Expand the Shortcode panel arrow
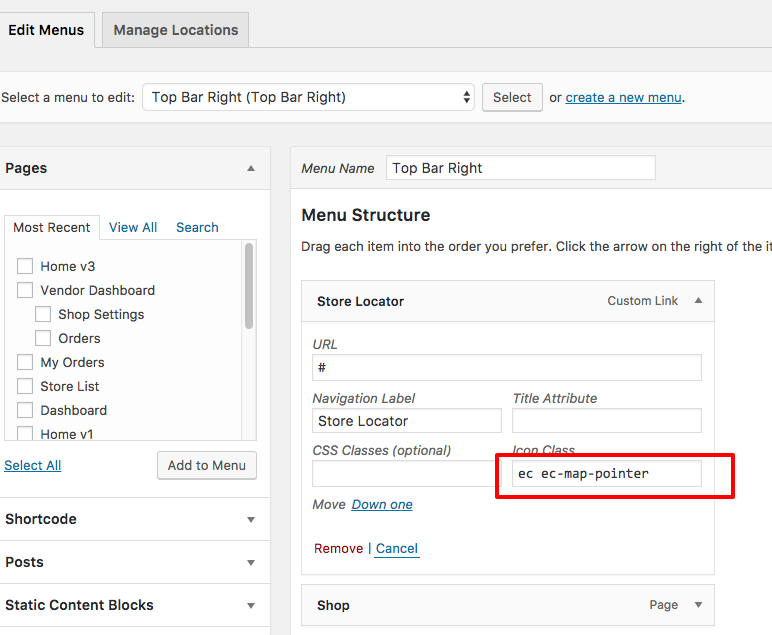 (x=251, y=520)
